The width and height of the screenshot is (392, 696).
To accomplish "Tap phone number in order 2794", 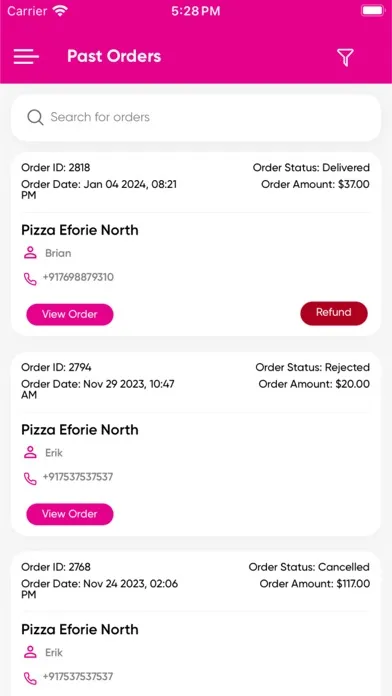I will click(x=78, y=477).
